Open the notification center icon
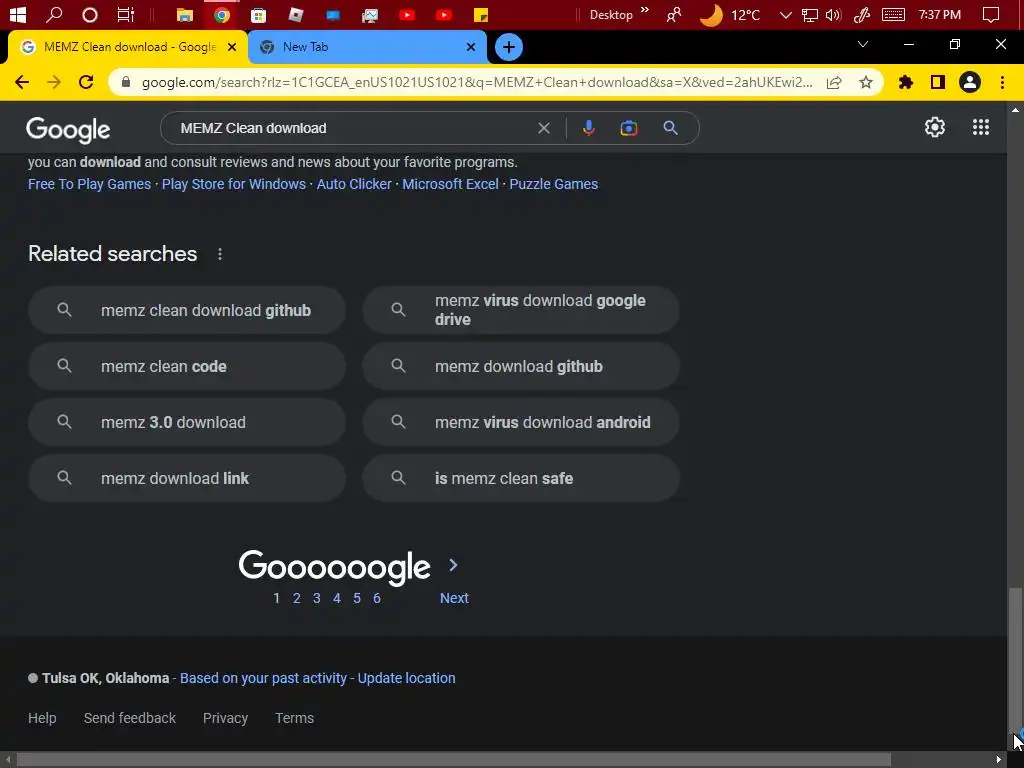This screenshot has height=768, width=1024. [991, 14]
